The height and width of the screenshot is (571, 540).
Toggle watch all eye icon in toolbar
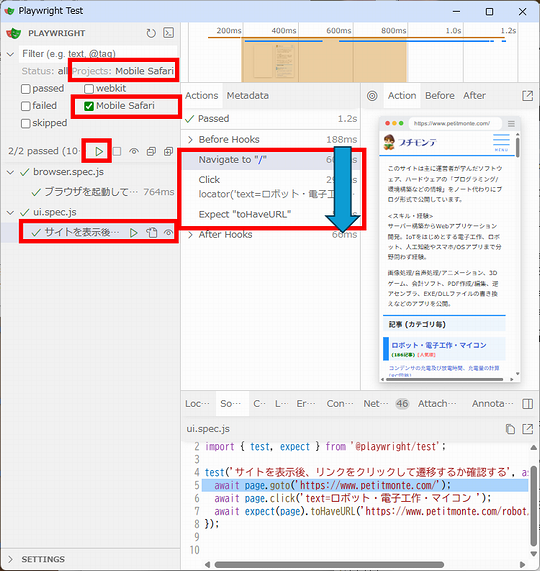point(134,151)
